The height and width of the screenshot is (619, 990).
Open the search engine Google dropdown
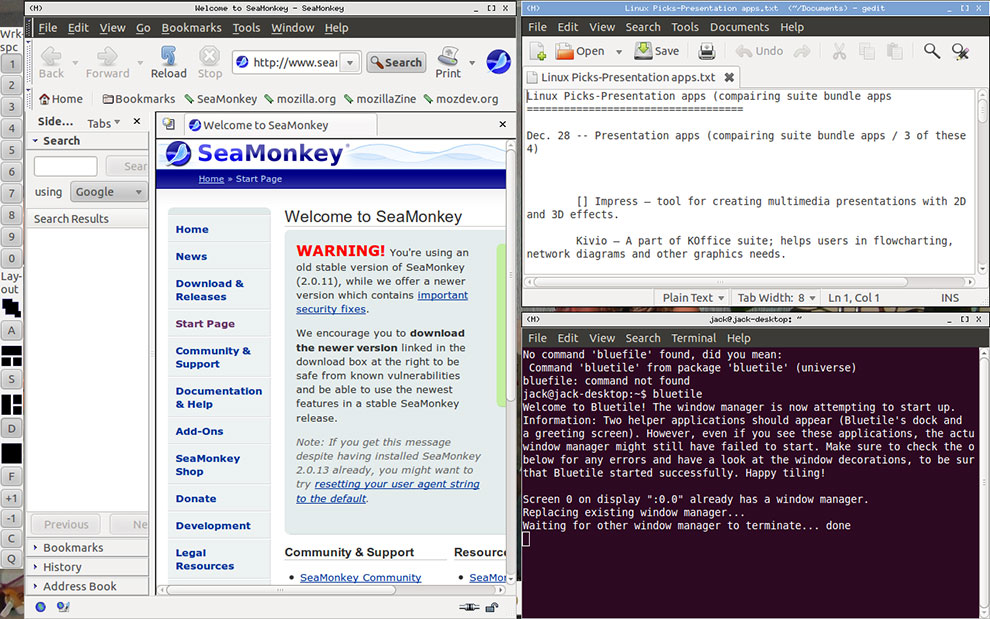(x=109, y=191)
